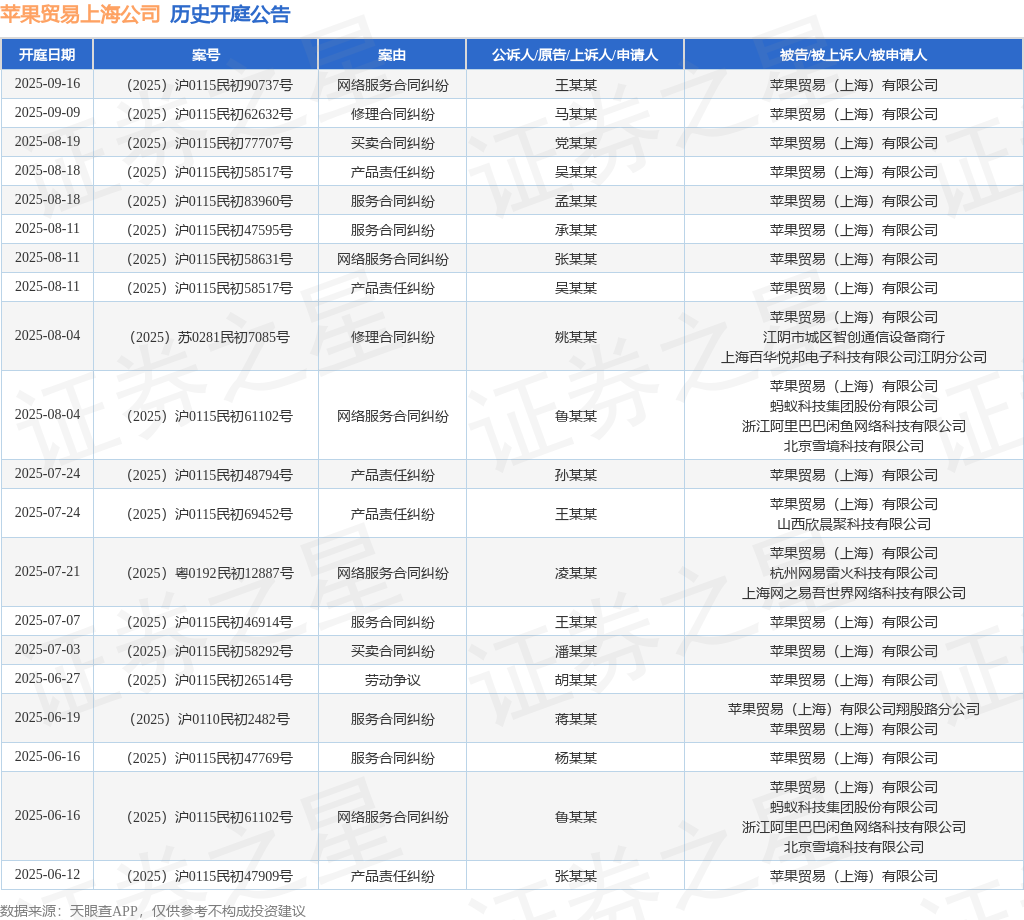Click defendant 上海百华悦邦电子科技有限公司江阴分公司

(854, 357)
